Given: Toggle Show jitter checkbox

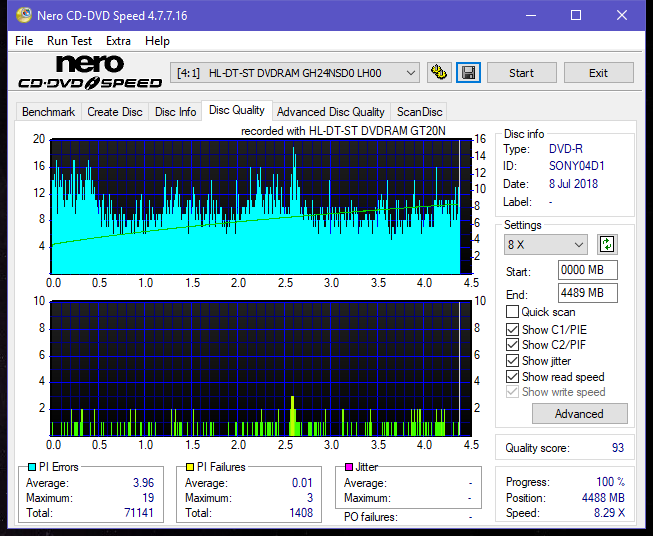Looking at the screenshot, I should tap(512, 361).
